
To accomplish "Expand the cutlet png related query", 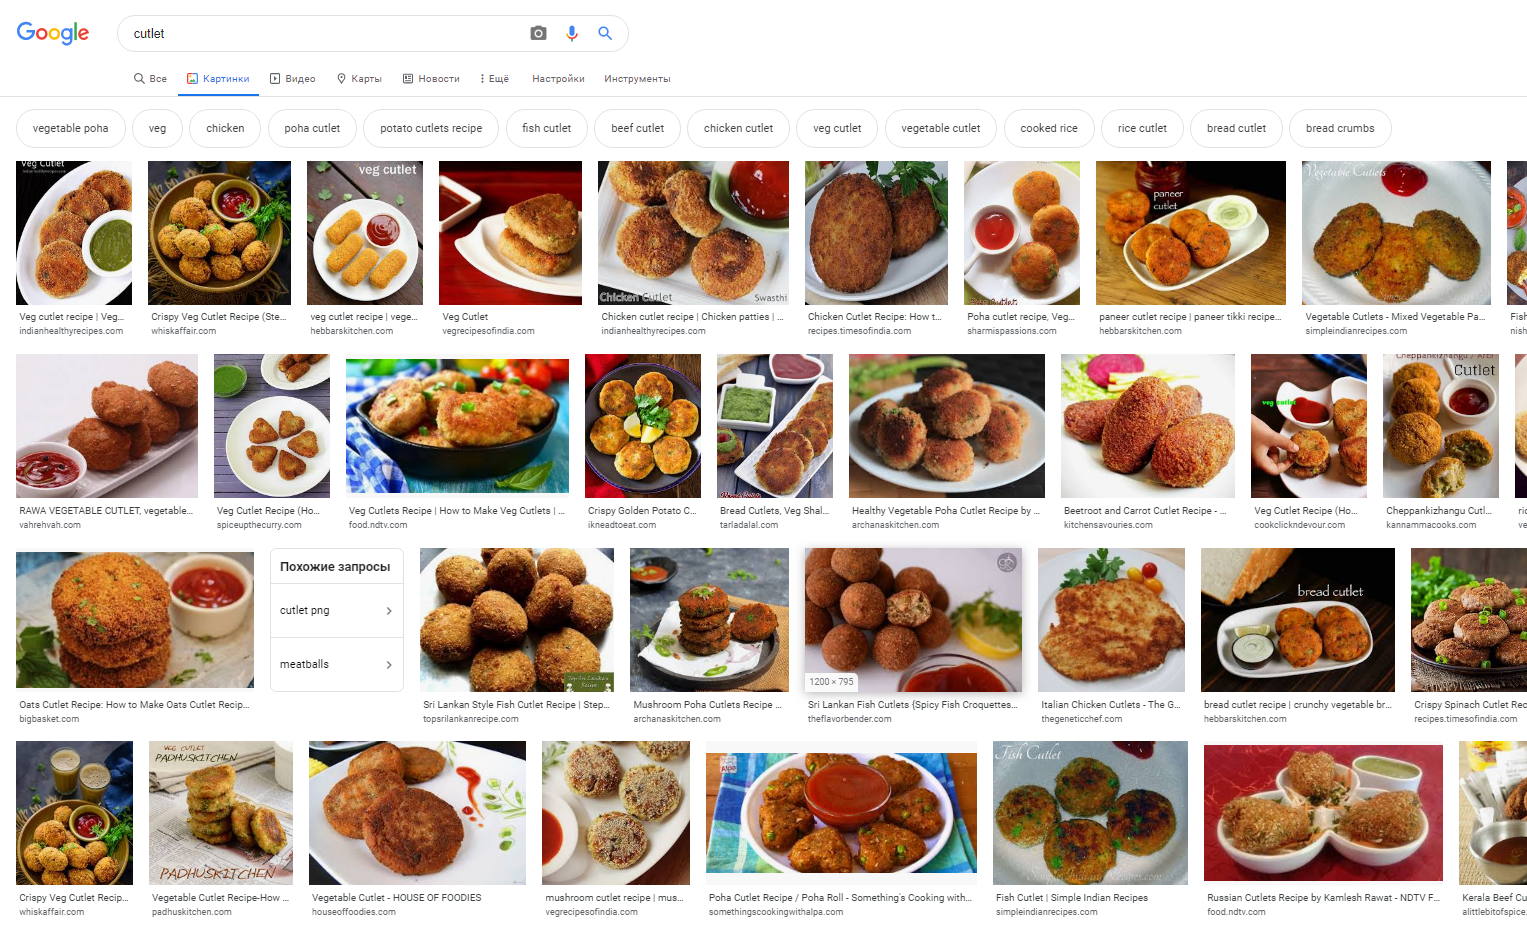I will tap(336, 610).
